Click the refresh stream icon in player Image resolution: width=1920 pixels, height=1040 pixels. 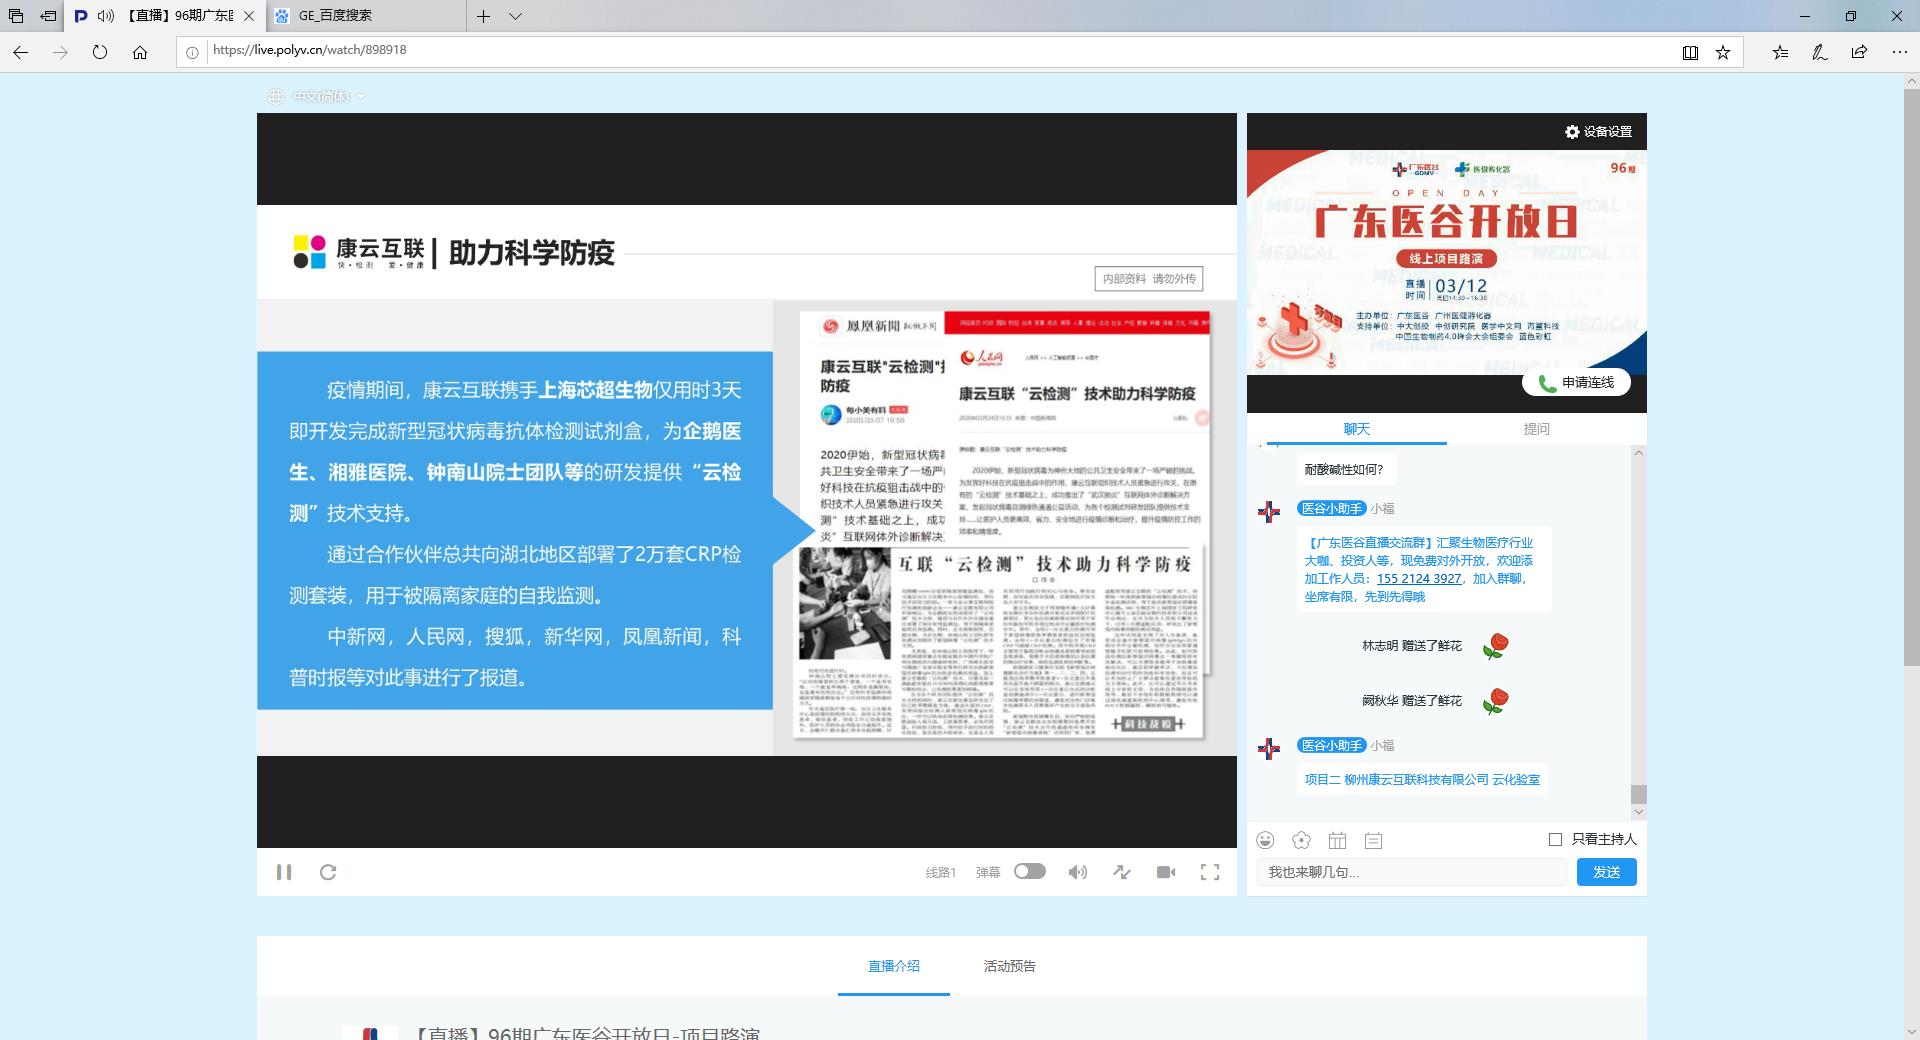pos(328,872)
